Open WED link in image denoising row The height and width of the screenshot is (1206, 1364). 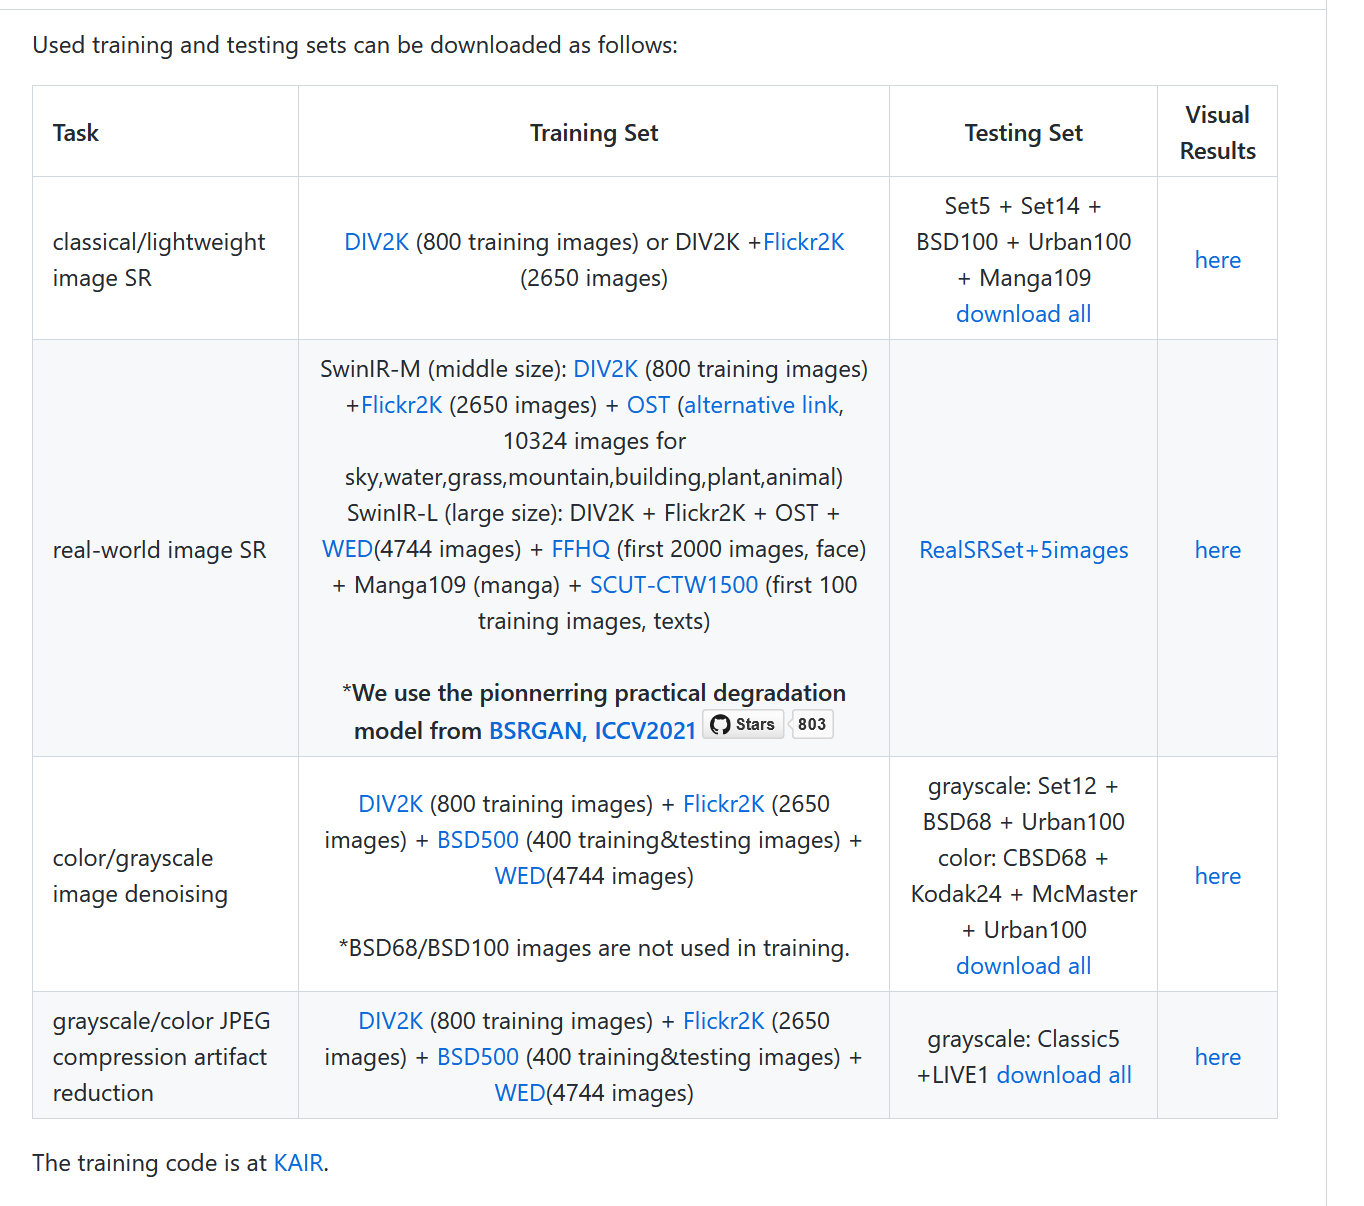(520, 876)
